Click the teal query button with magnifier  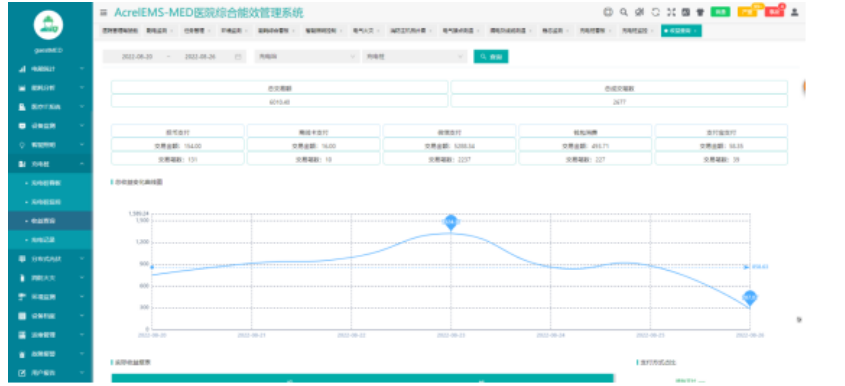pyautogui.click(x=491, y=57)
